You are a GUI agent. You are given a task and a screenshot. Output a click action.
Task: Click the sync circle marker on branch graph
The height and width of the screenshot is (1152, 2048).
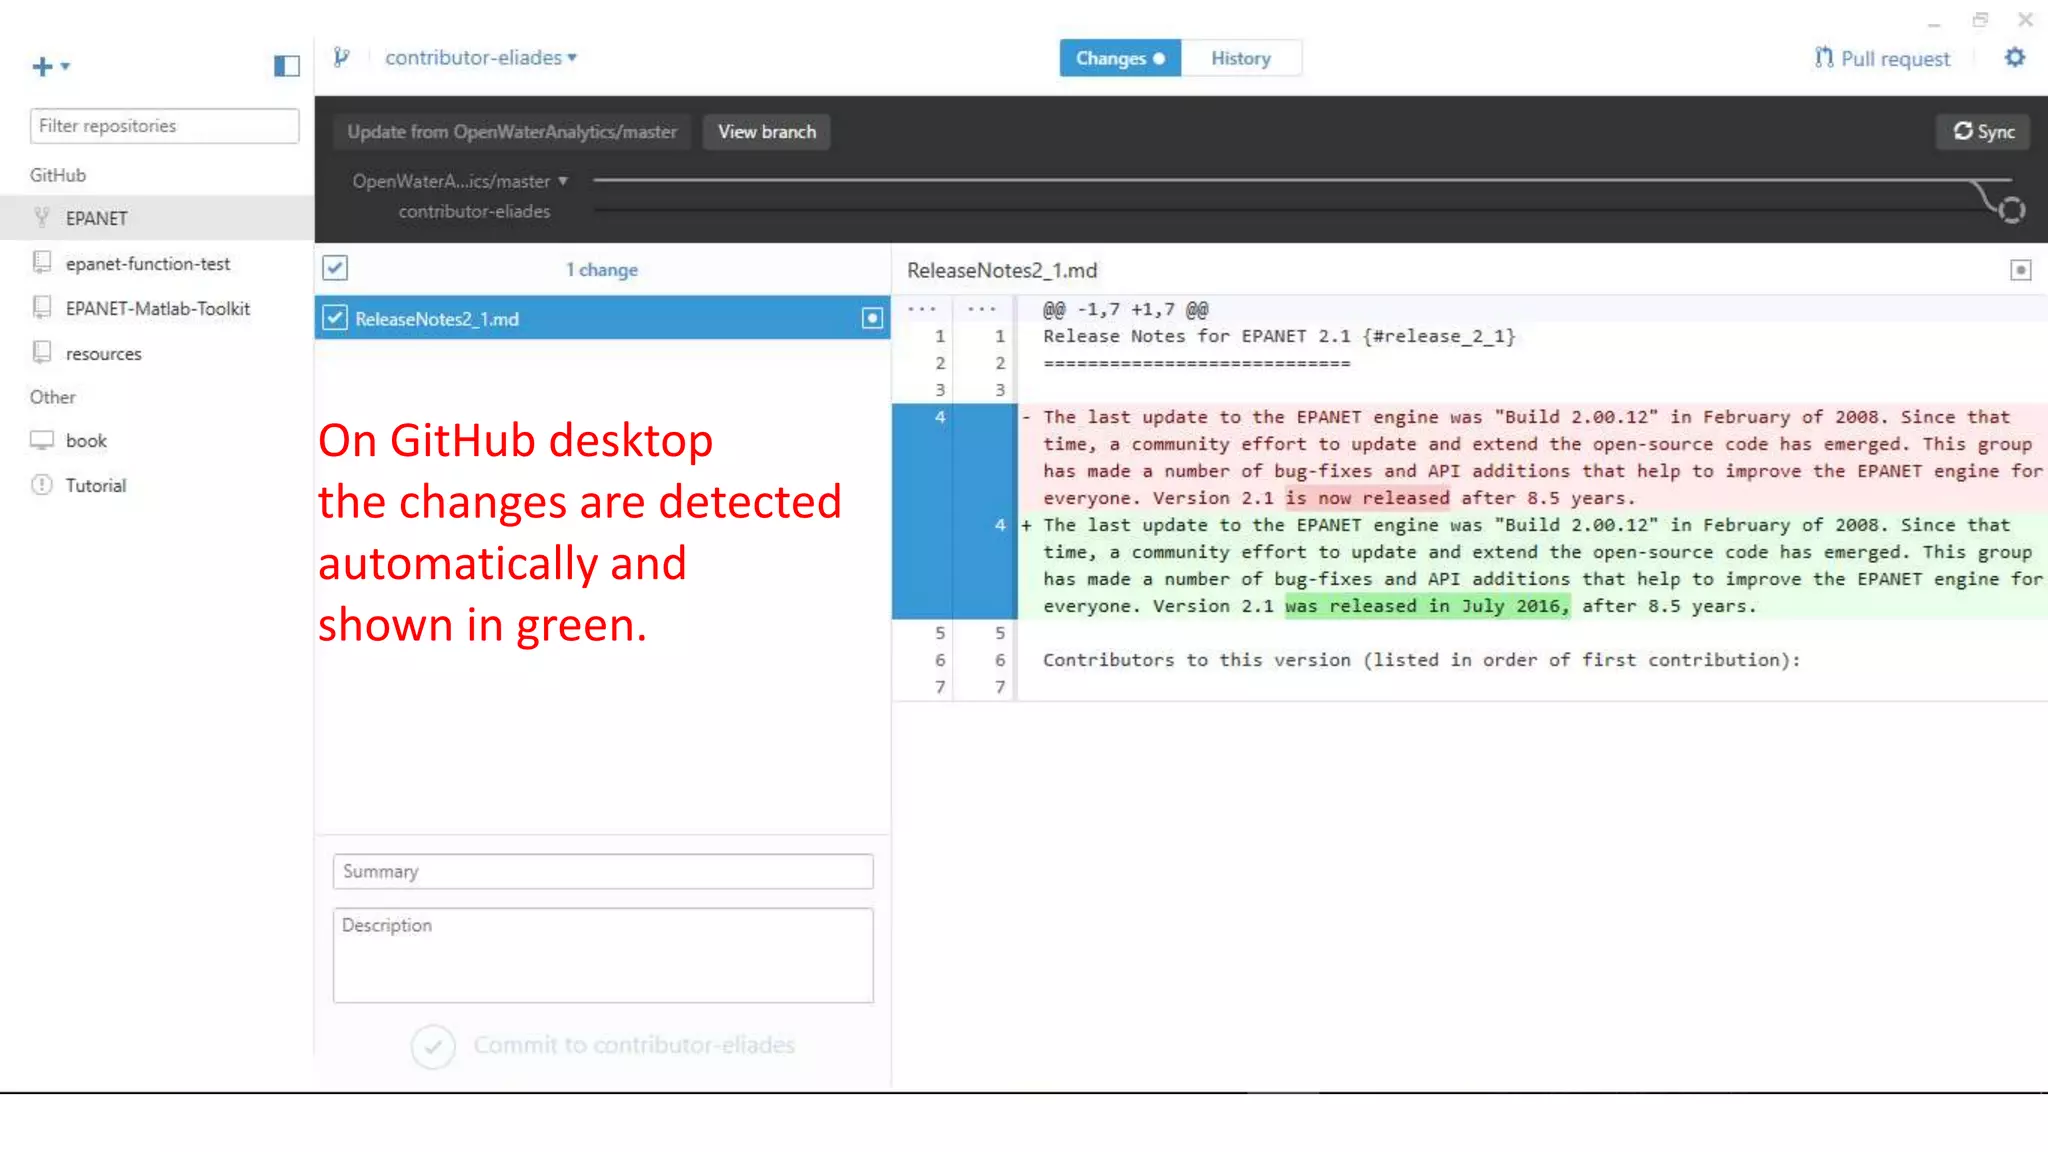click(2012, 210)
